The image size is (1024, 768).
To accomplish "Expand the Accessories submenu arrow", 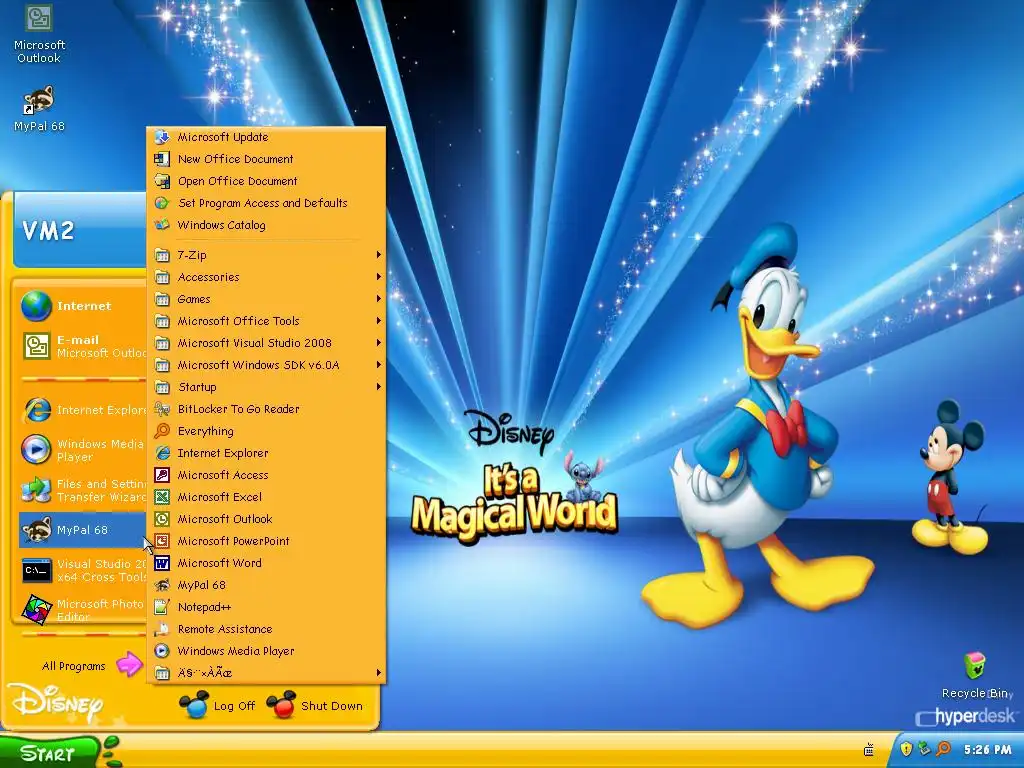I will coord(378,277).
